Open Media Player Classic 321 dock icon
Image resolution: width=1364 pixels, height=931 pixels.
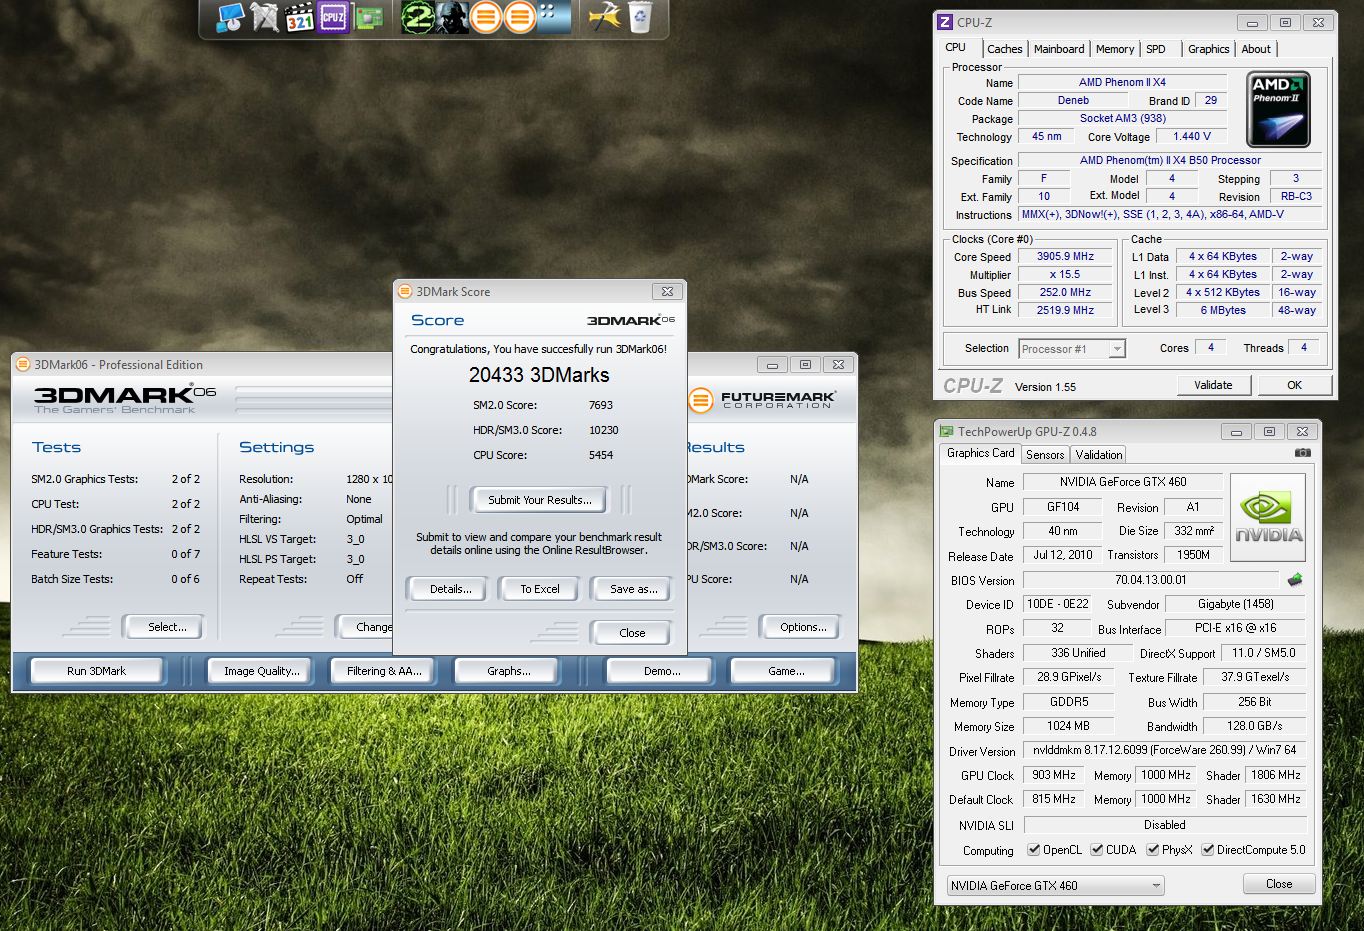[x=299, y=17]
